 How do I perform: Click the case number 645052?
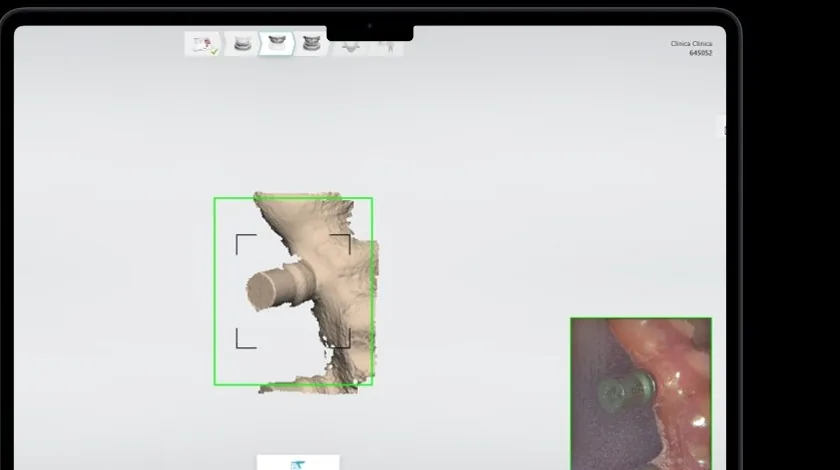pyautogui.click(x=700, y=53)
